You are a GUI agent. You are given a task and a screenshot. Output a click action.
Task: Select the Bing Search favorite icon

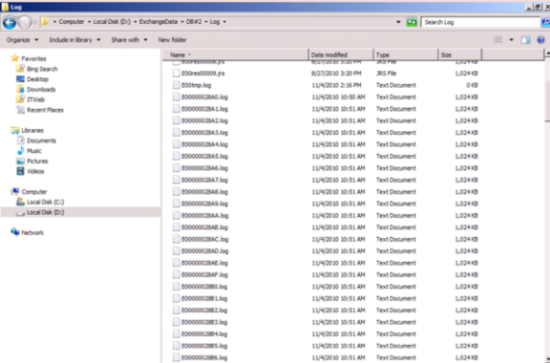click(x=20, y=69)
